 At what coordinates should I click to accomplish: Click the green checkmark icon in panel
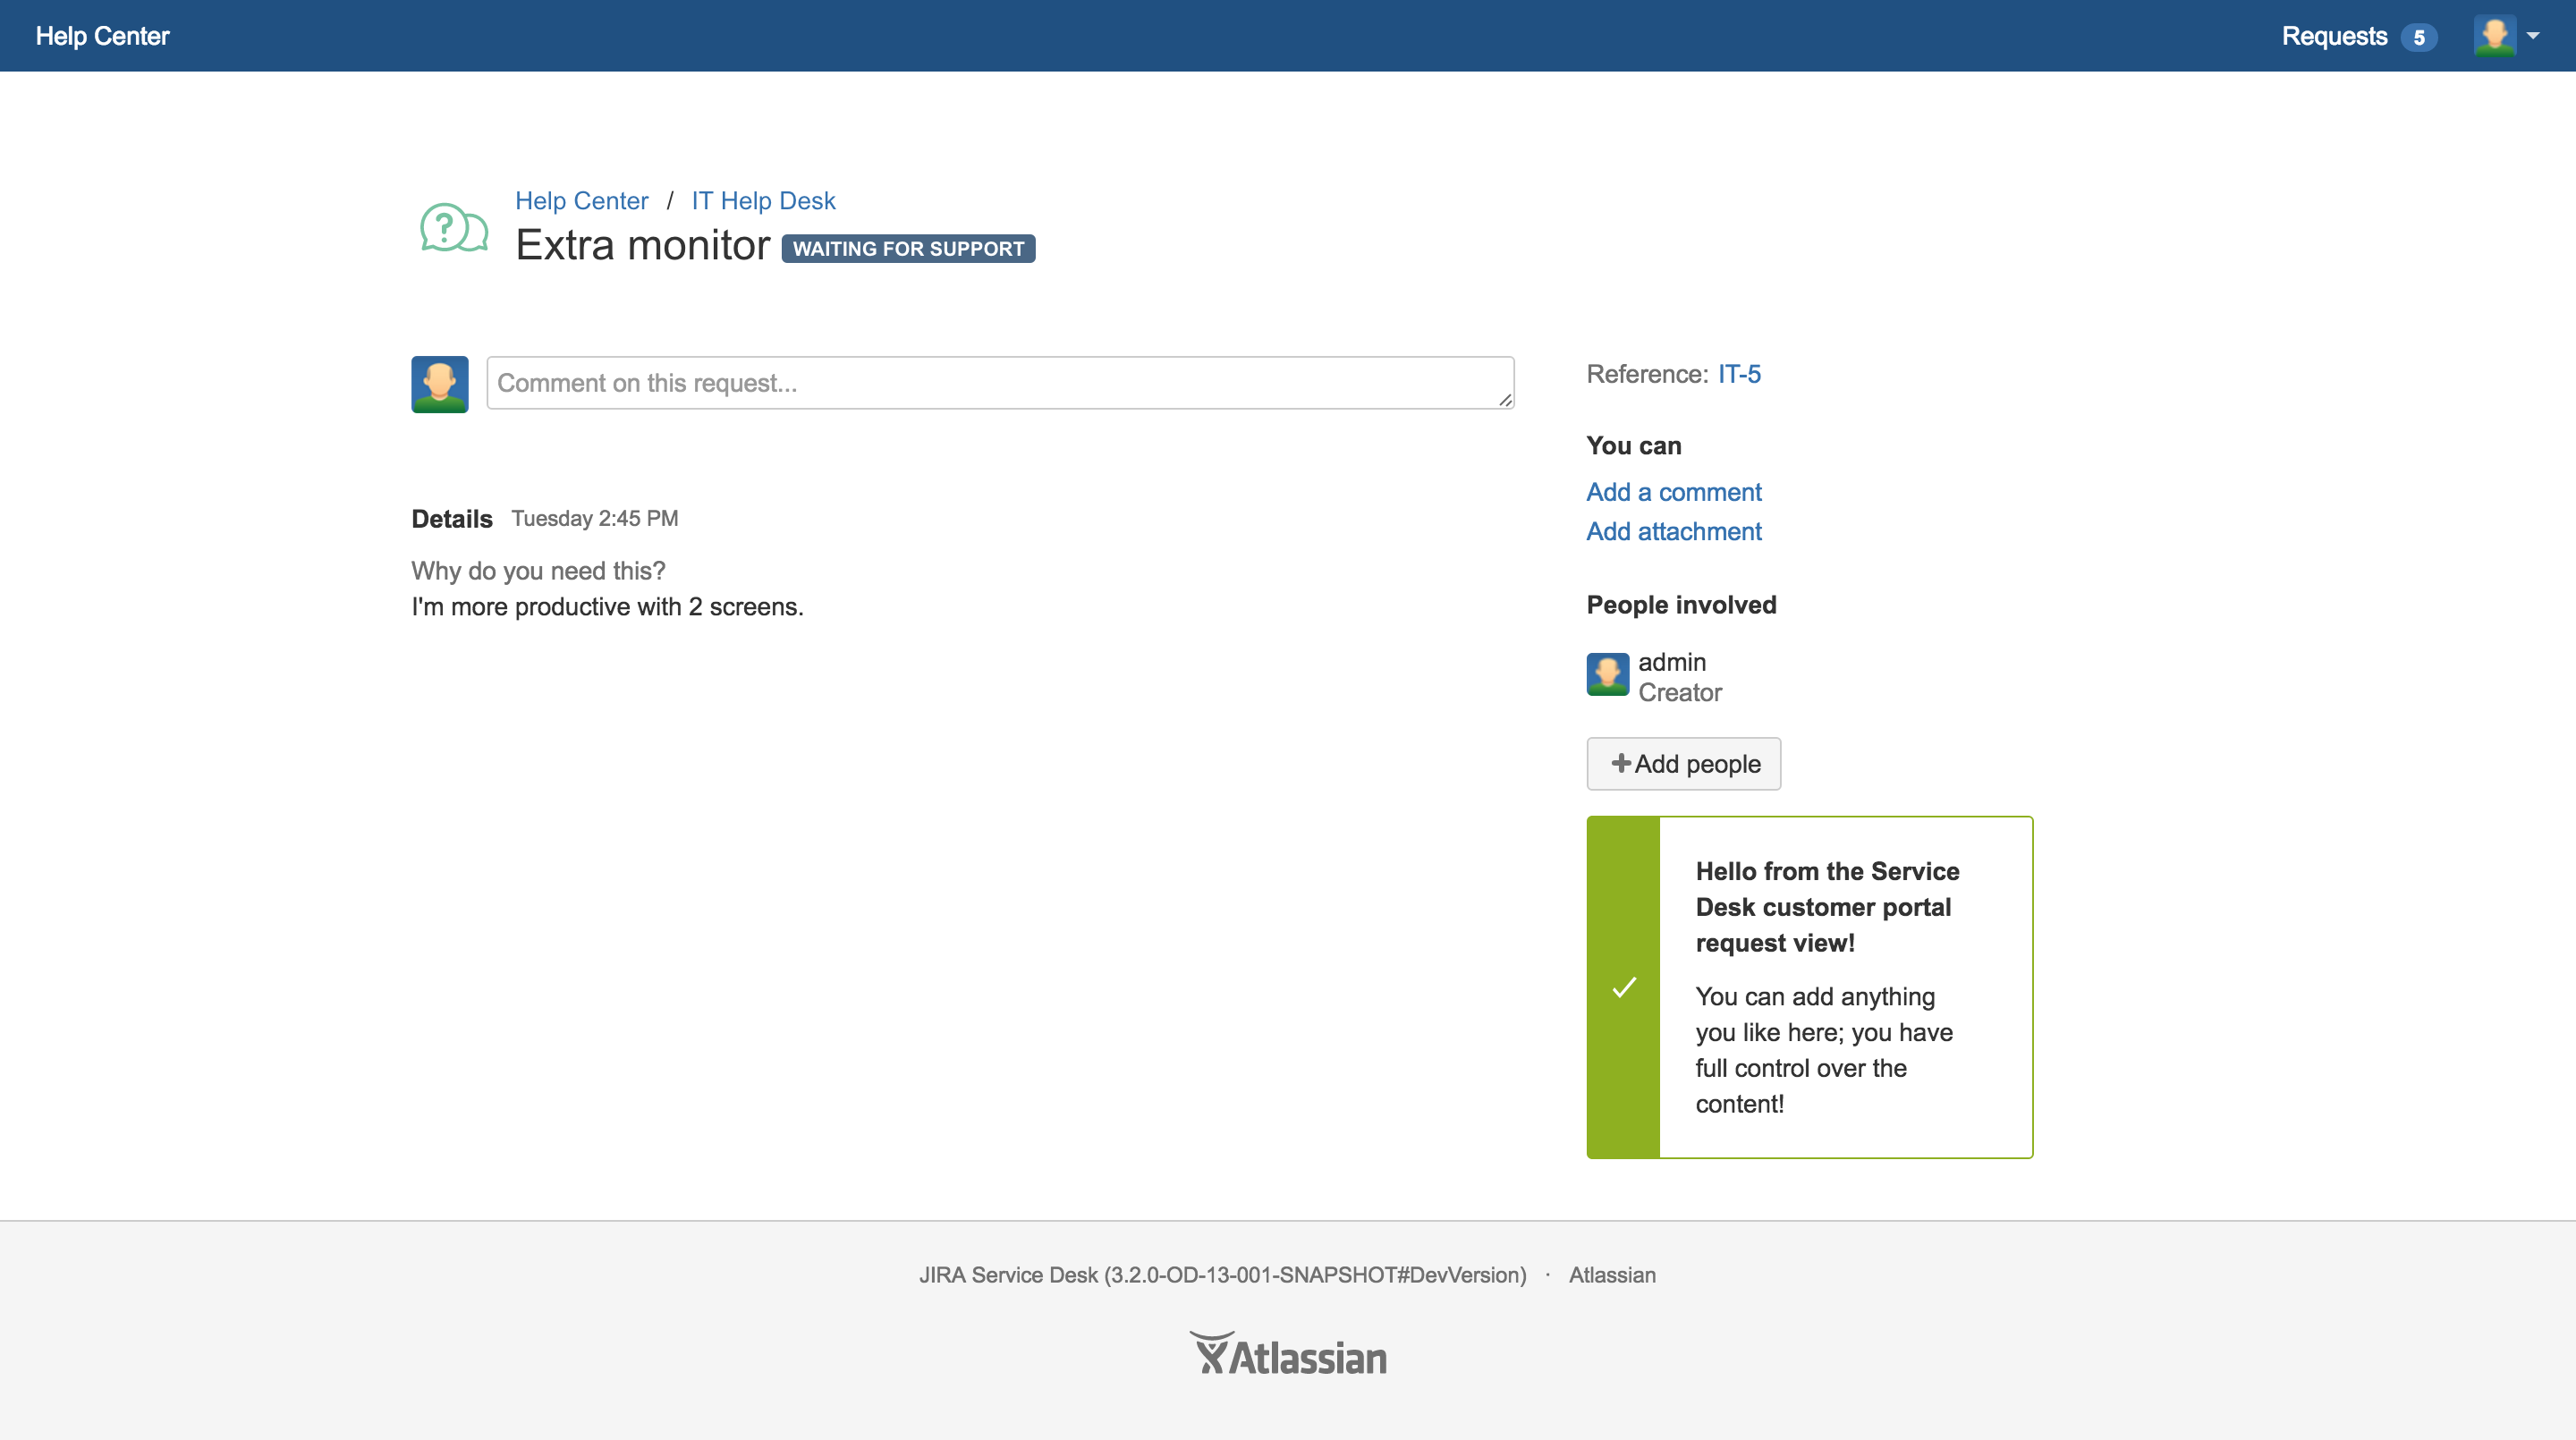tap(1624, 987)
